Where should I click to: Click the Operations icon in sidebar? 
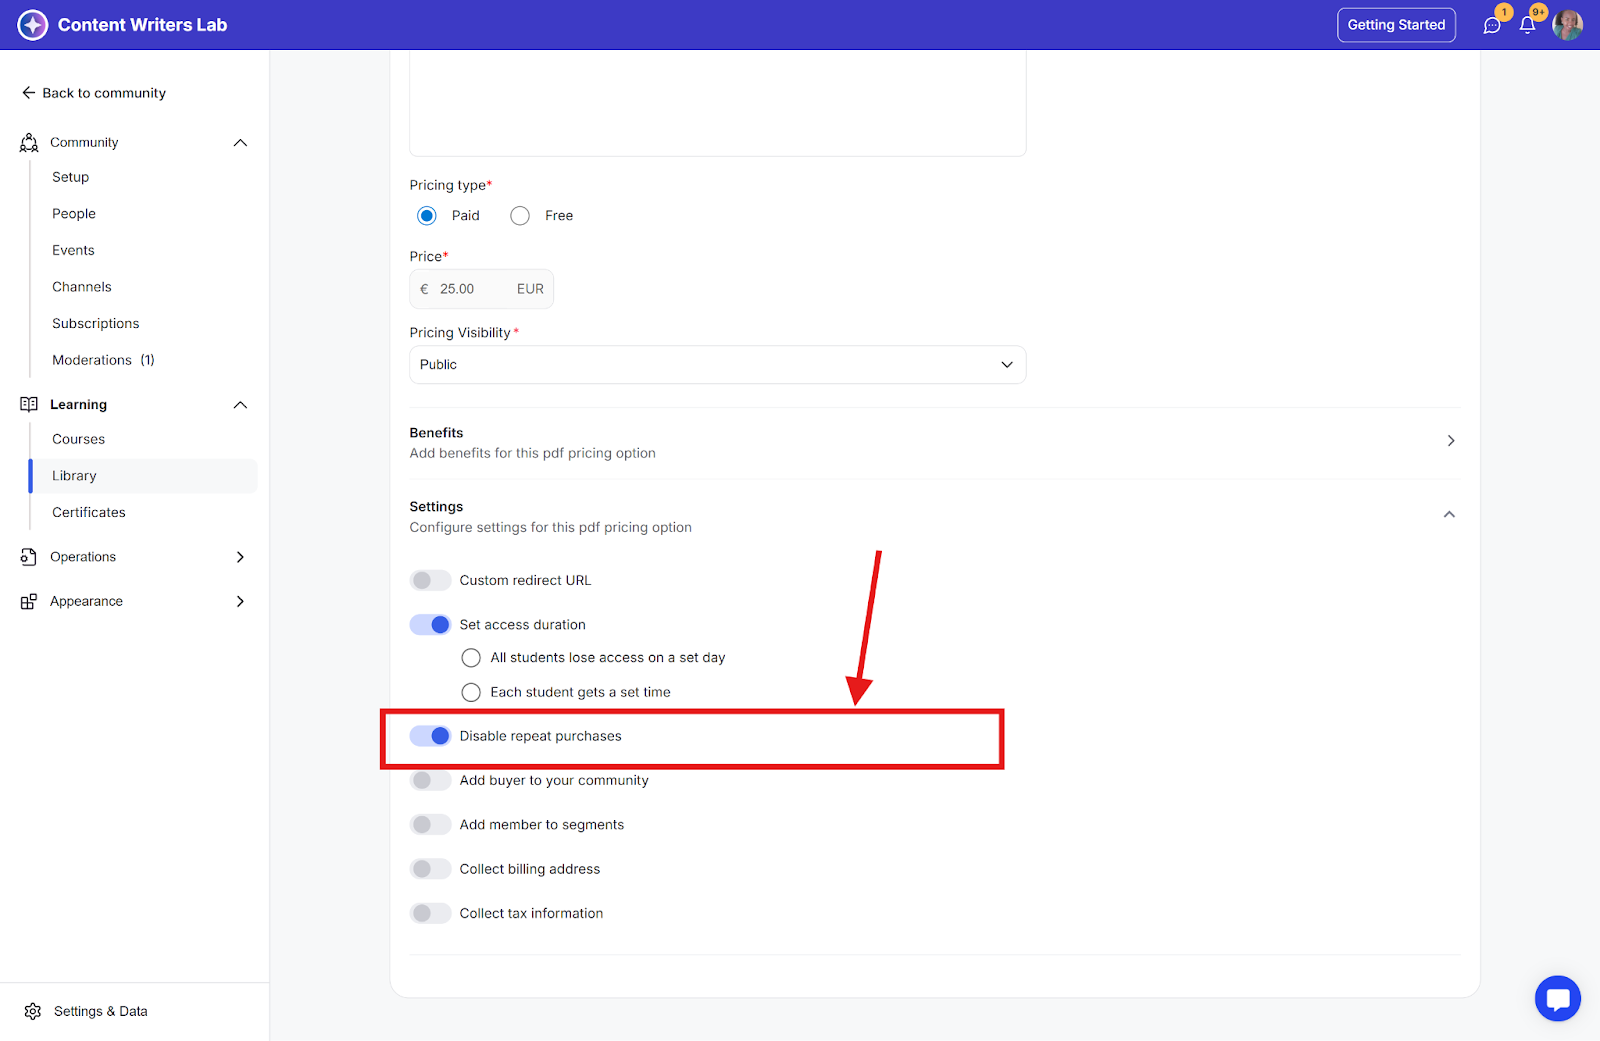29,557
